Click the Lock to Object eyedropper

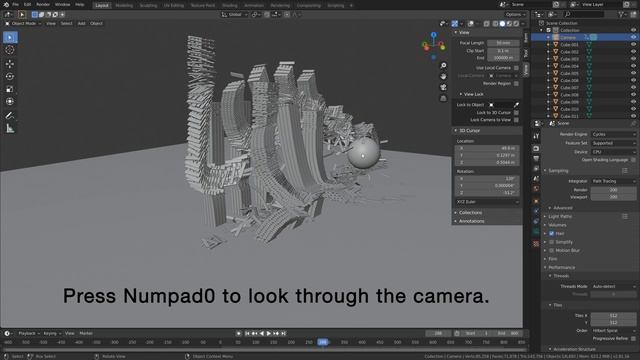coord(516,105)
